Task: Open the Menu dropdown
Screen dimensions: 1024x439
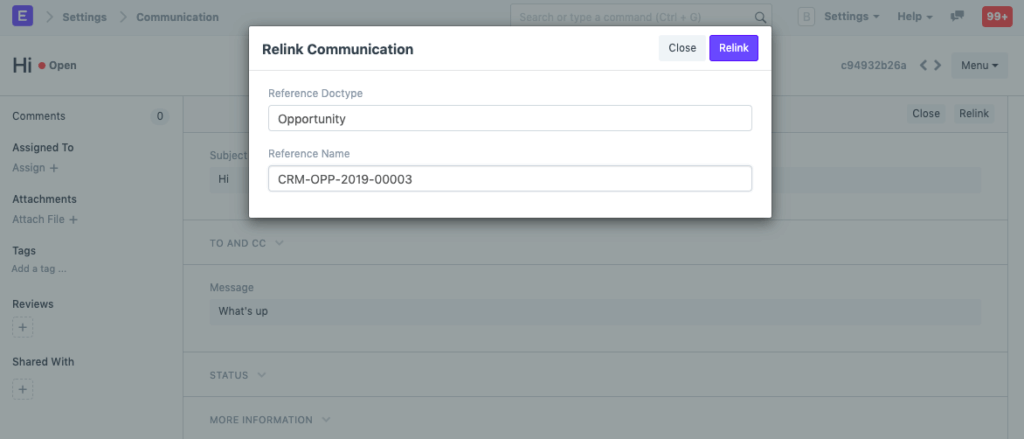Action: pos(979,66)
